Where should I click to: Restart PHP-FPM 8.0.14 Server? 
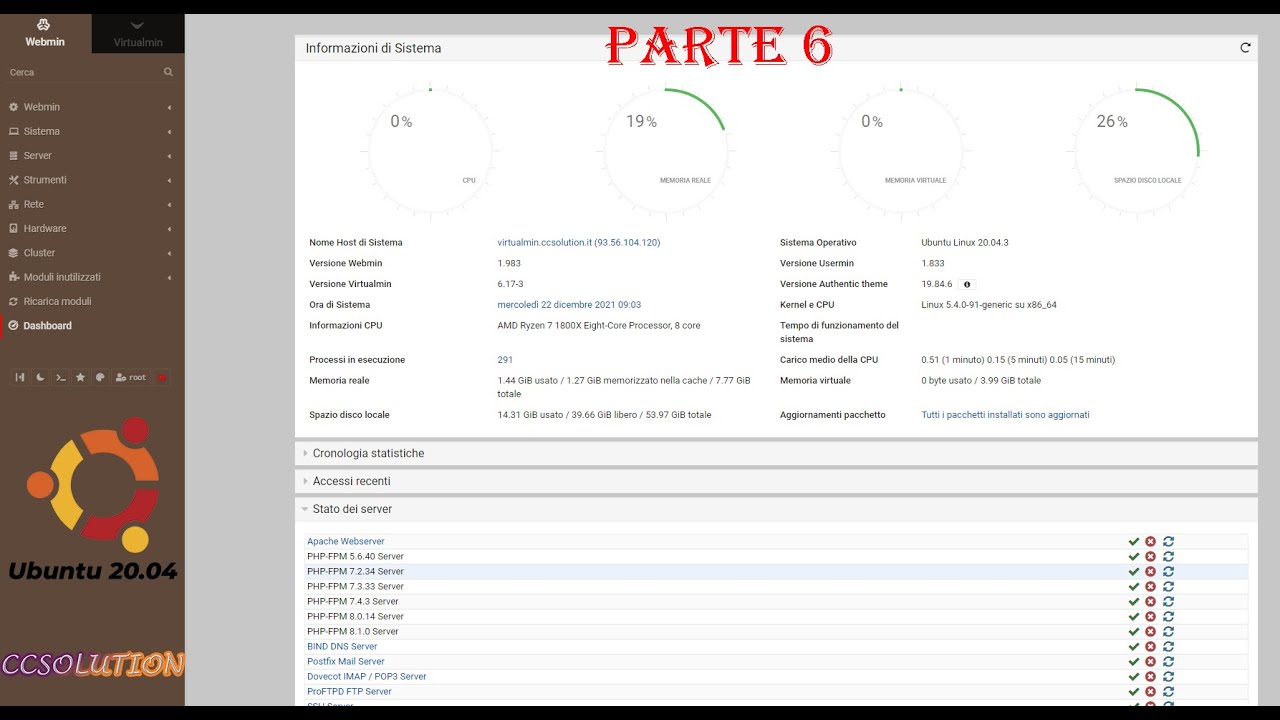(1168, 616)
